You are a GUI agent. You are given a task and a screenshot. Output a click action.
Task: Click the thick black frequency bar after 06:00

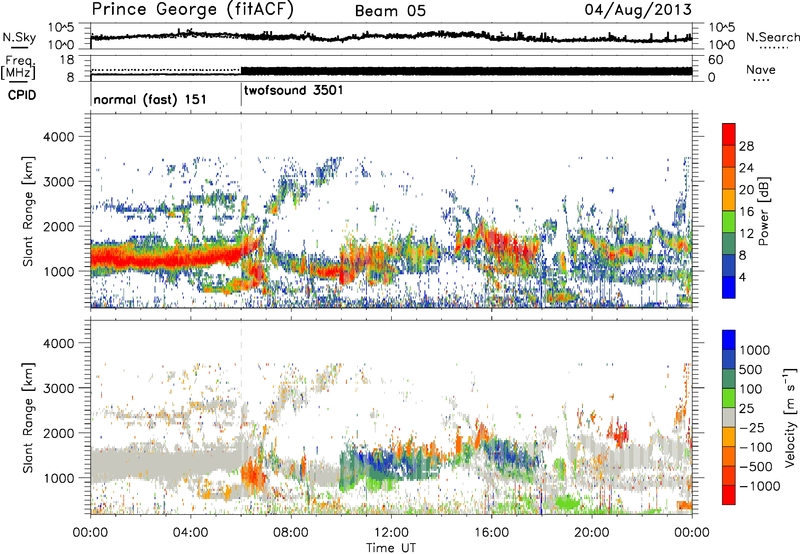(x=466, y=71)
